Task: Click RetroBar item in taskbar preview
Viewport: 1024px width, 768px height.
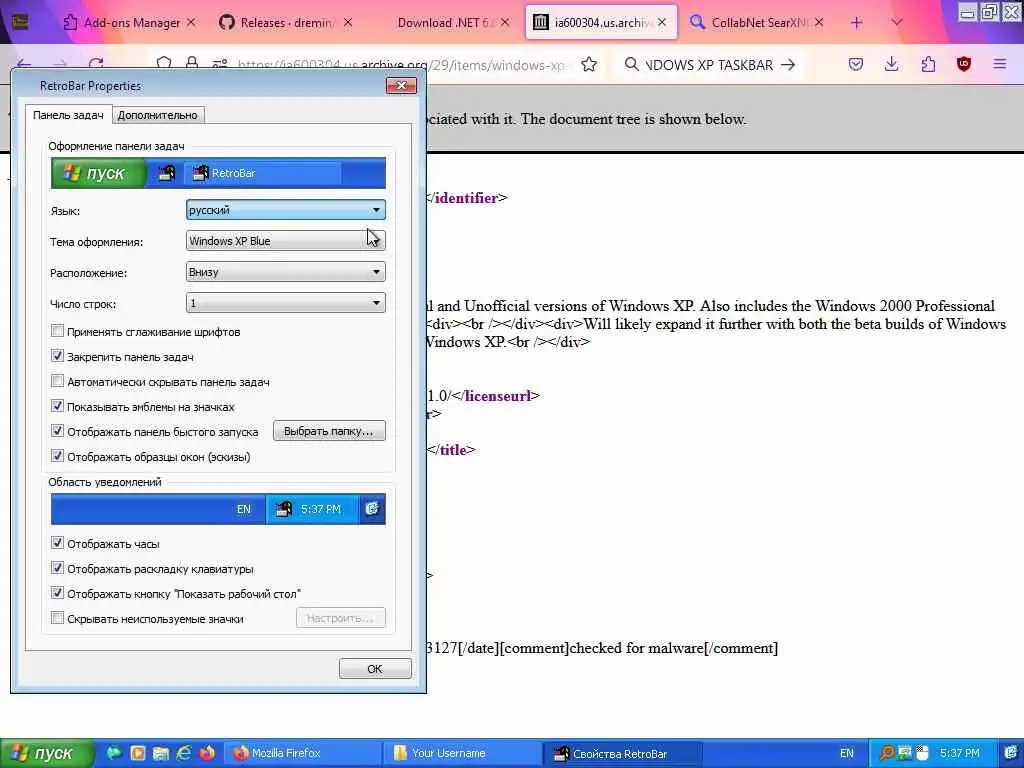Action: click(x=263, y=173)
